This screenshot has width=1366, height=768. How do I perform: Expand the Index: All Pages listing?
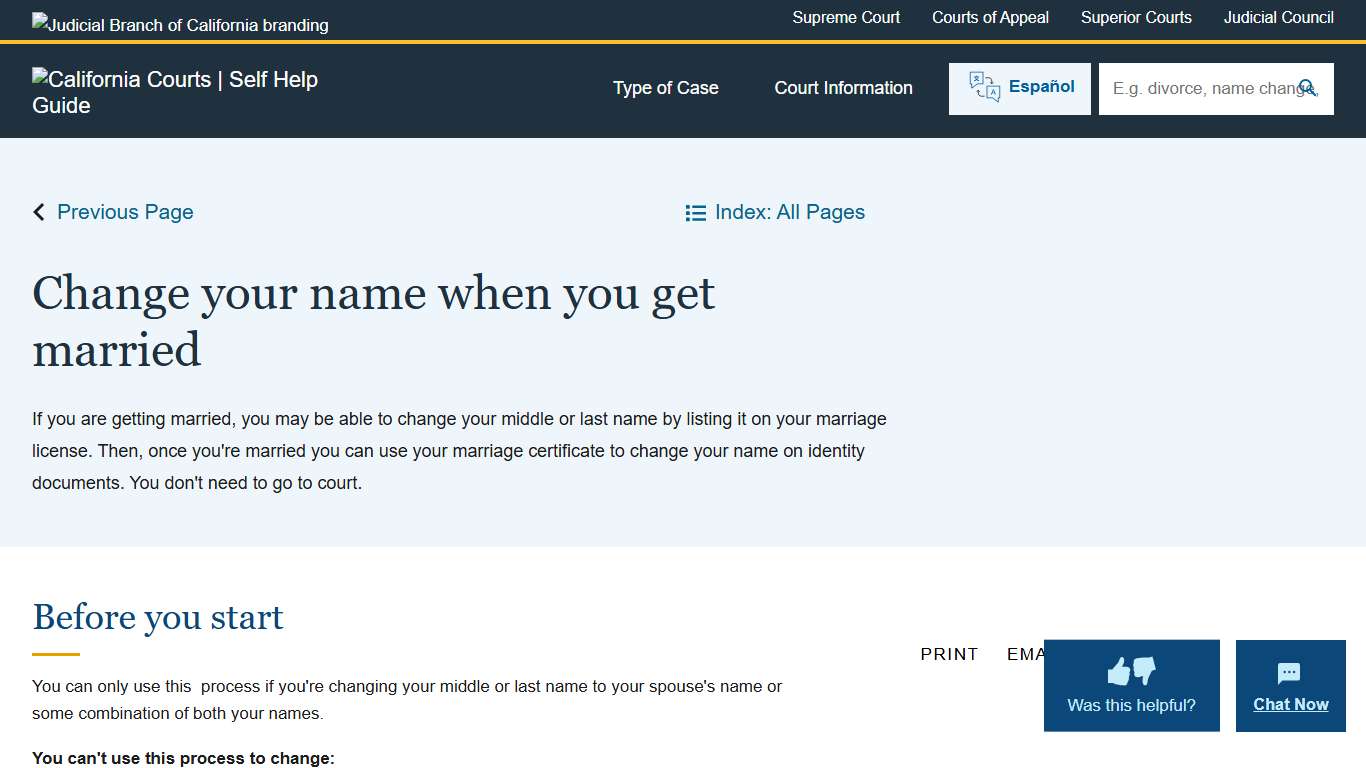coord(789,212)
